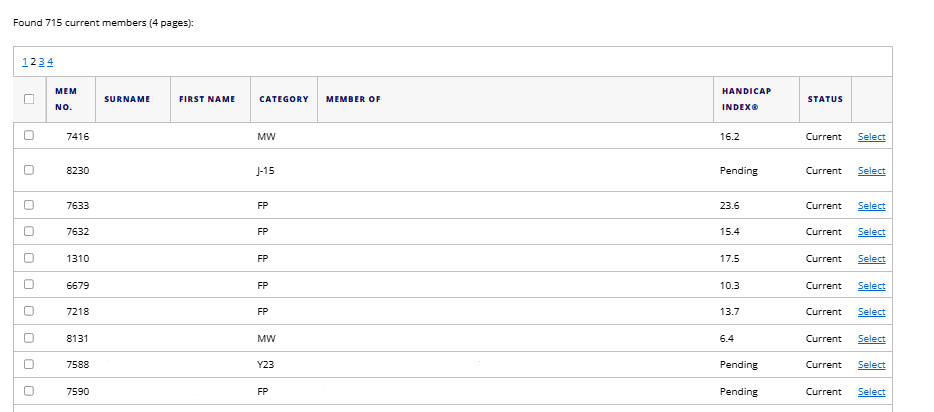The height and width of the screenshot is (412, 934).
Task: Open member 6679 via Select link
Action: (x=871, y=285)
